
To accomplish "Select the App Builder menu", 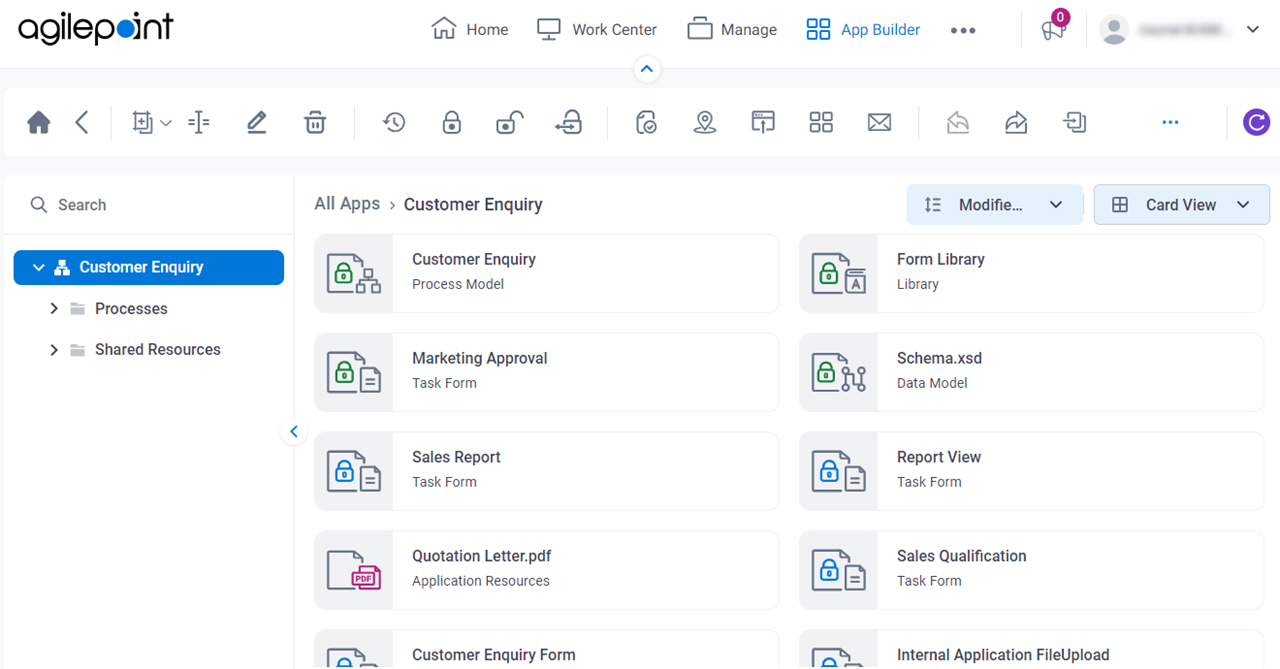I will 863,29.
